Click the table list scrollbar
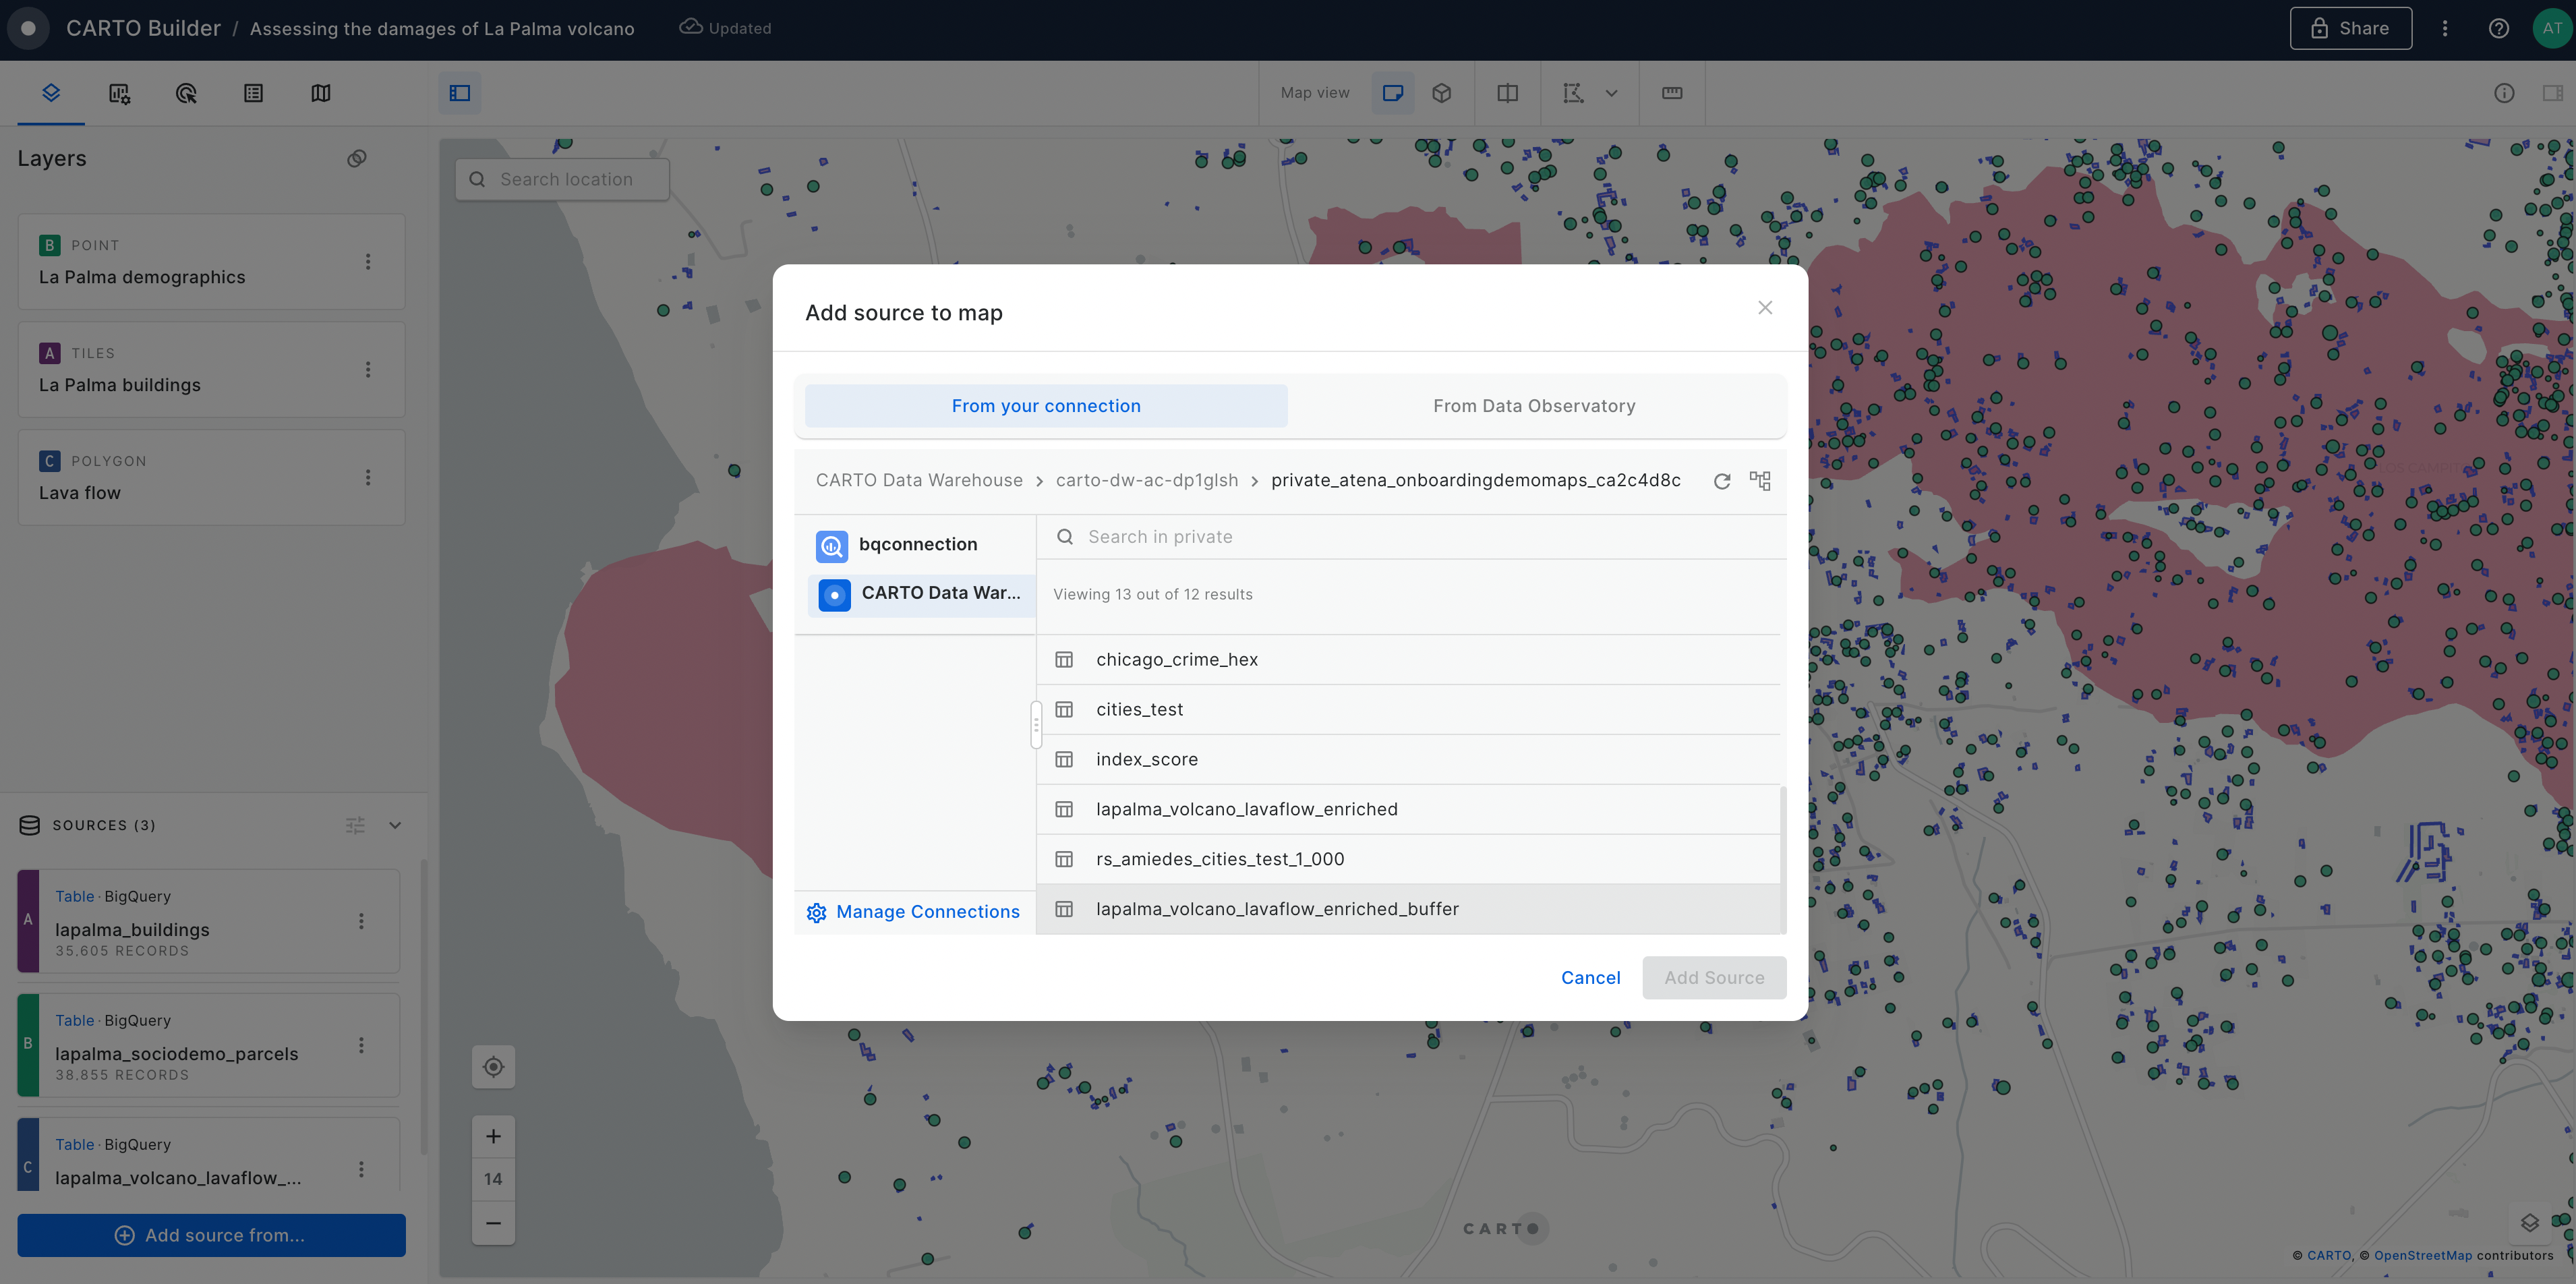The height and width of the screenshot is (1284, 2576). click(1783, 860)
